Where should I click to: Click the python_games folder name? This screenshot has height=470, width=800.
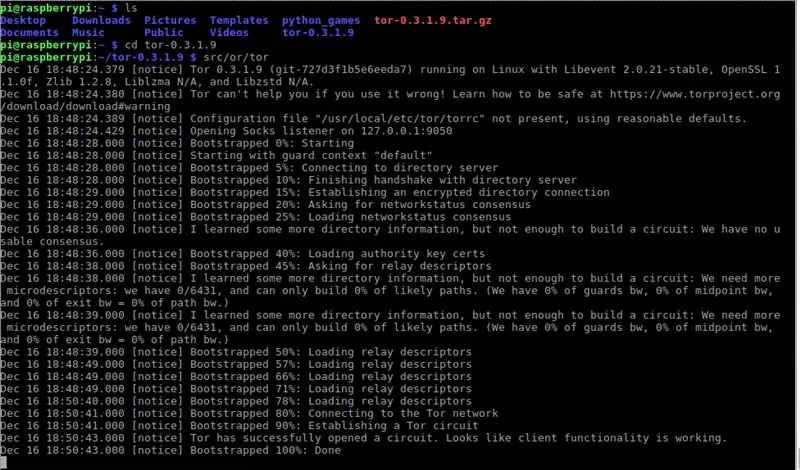tap(321, 21)
